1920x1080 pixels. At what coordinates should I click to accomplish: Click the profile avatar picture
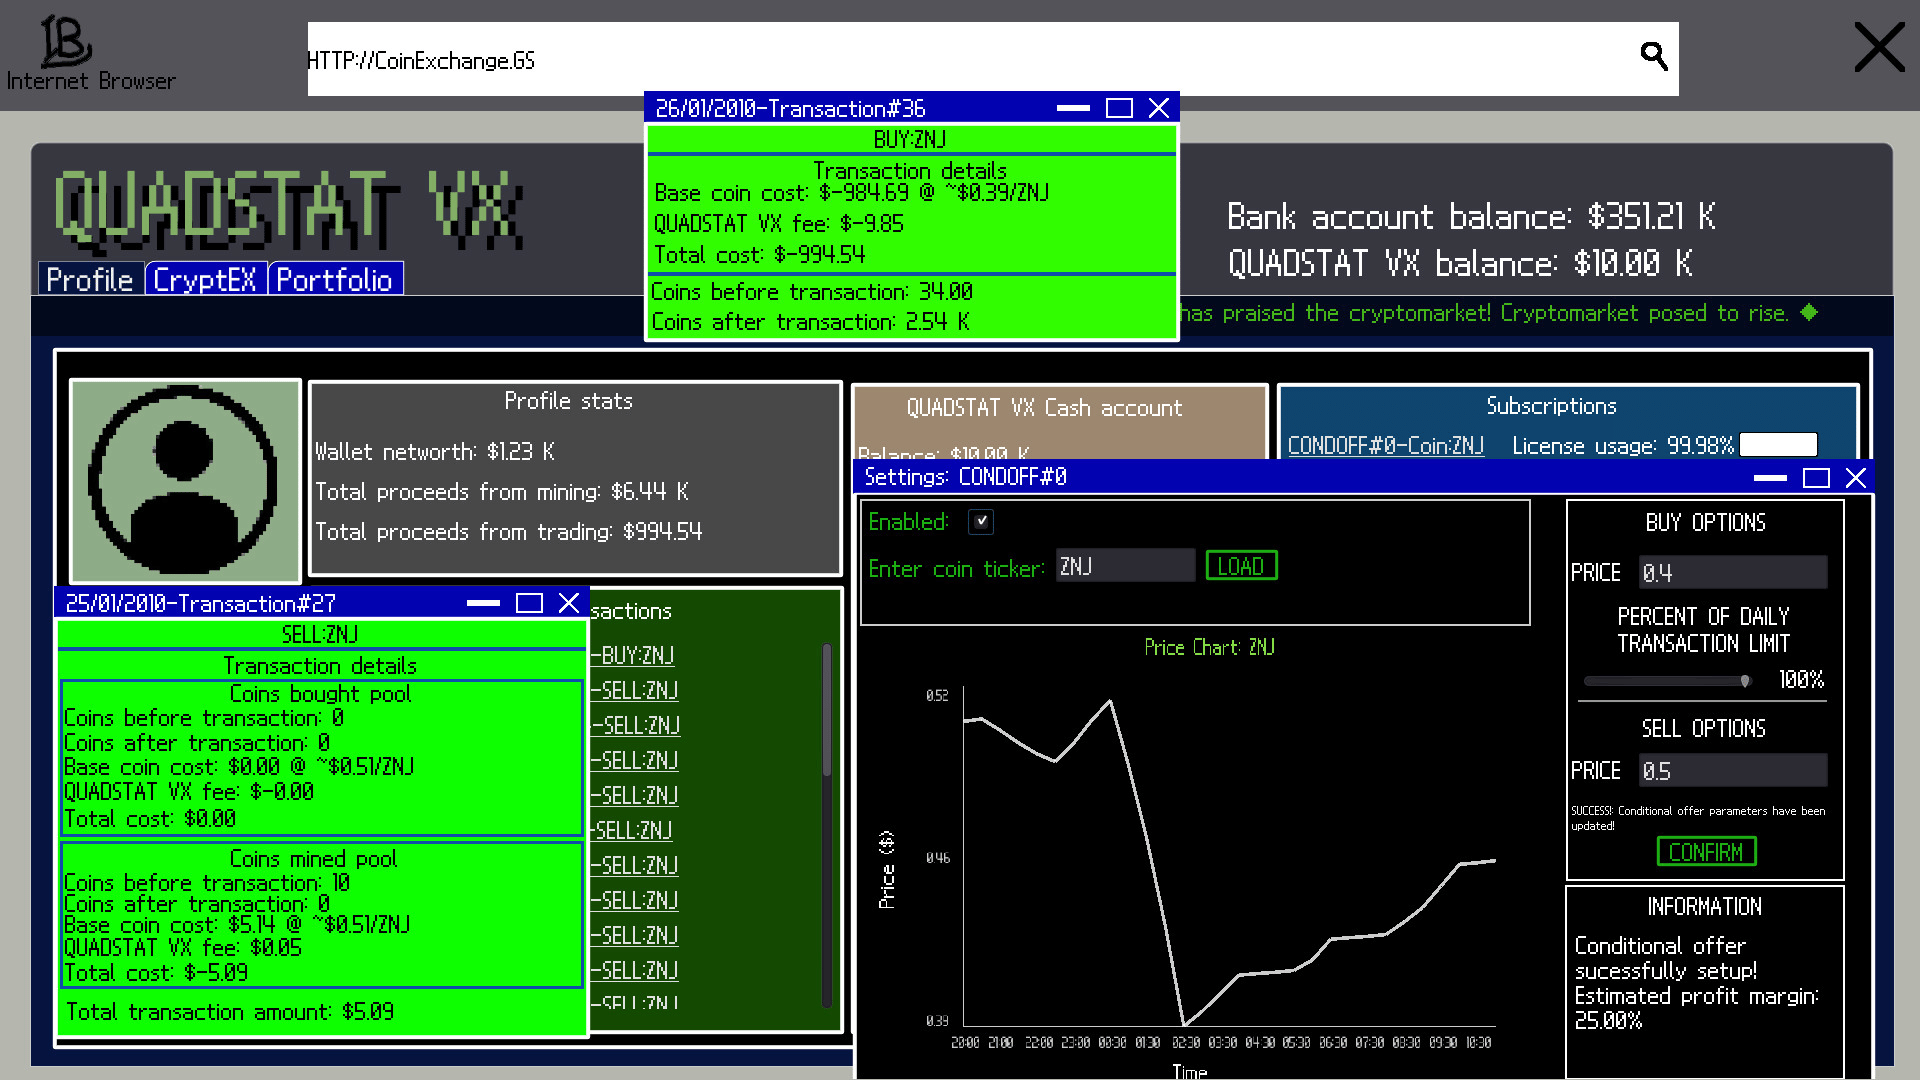point(185,480)
